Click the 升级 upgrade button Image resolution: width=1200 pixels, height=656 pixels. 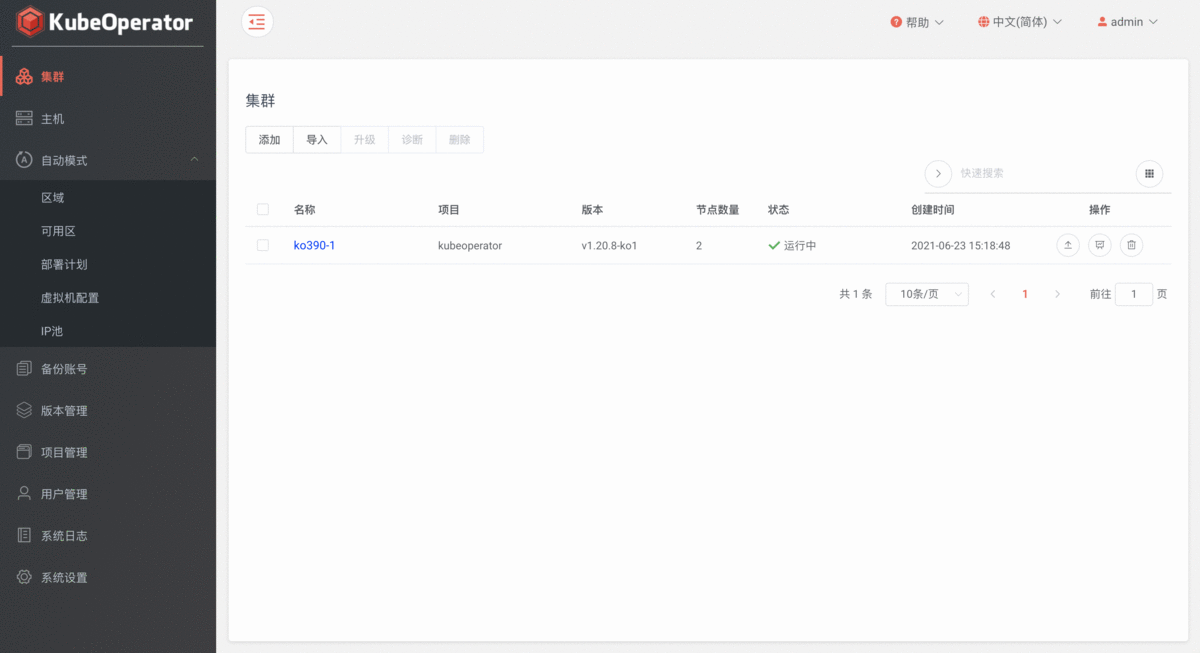pos(364,140)
